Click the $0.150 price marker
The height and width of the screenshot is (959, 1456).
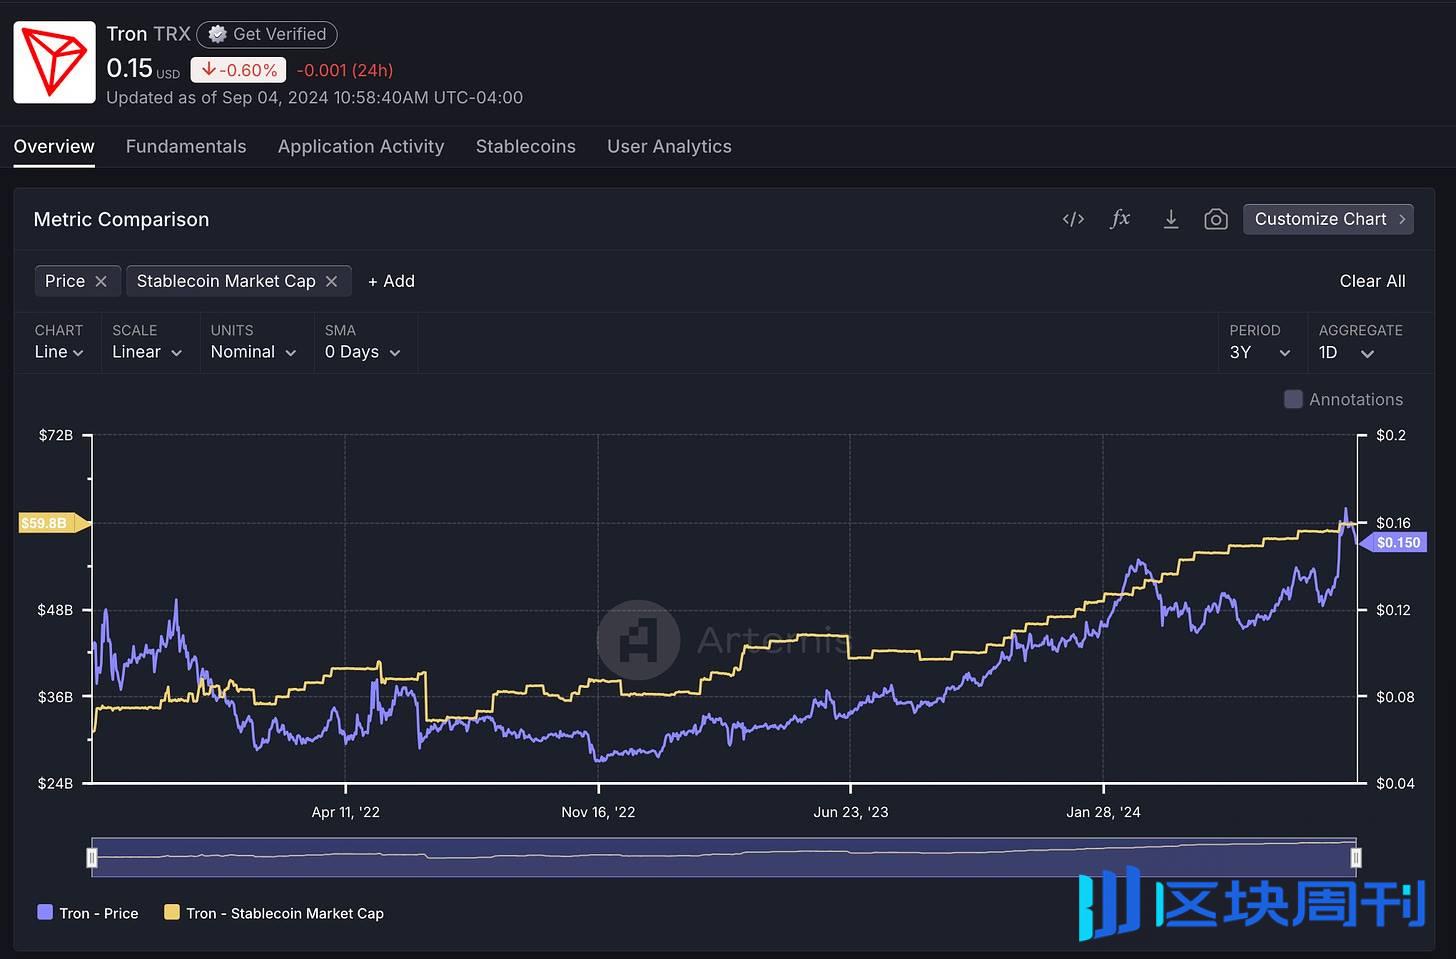[x=1394, y=542]
